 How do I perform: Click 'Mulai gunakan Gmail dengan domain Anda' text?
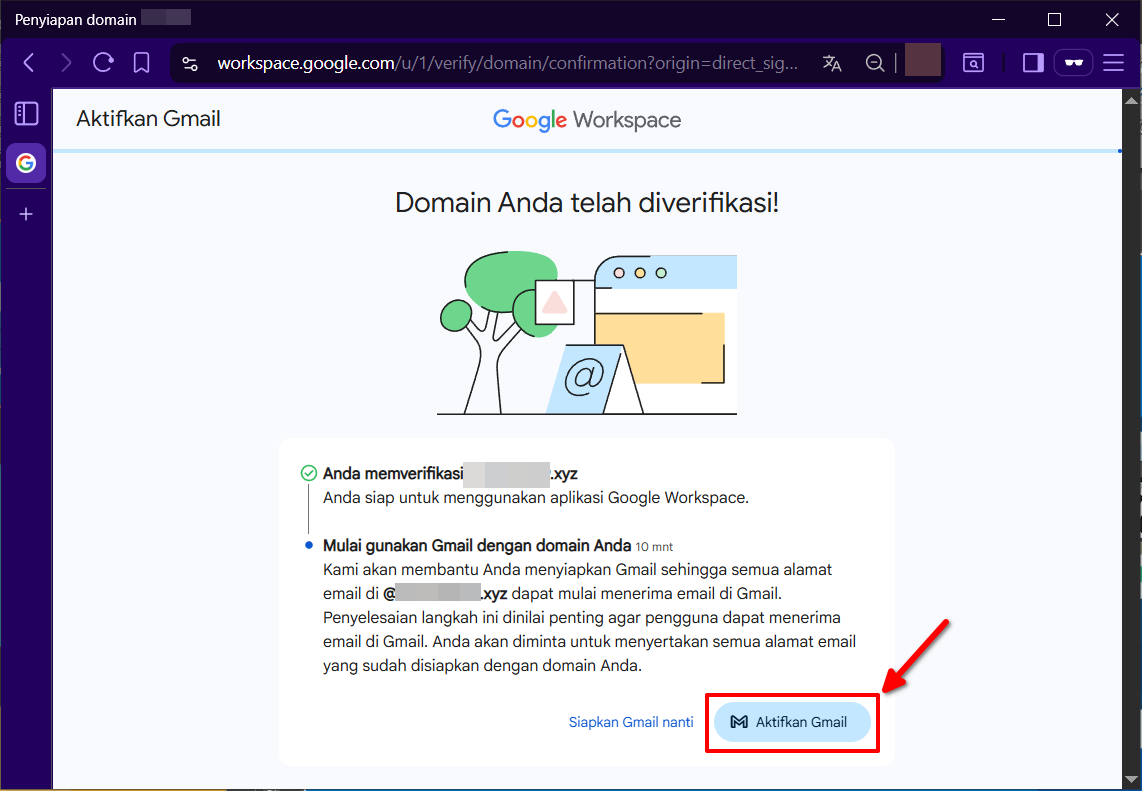(477, 546)
